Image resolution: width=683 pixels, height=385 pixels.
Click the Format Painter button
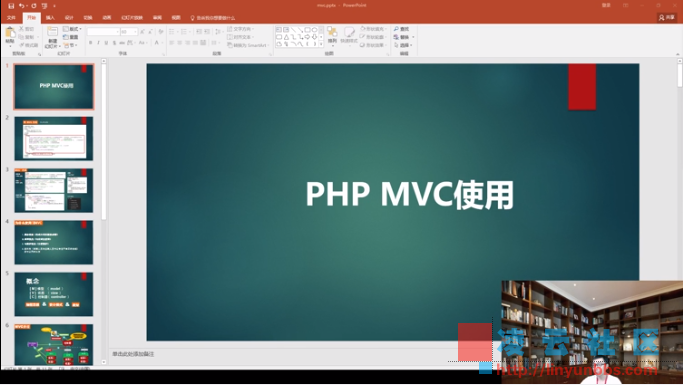click(x=29, y=45)
